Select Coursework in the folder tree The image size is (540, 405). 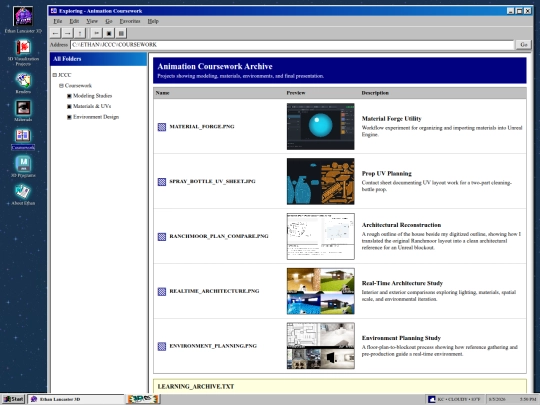(78, 85)
